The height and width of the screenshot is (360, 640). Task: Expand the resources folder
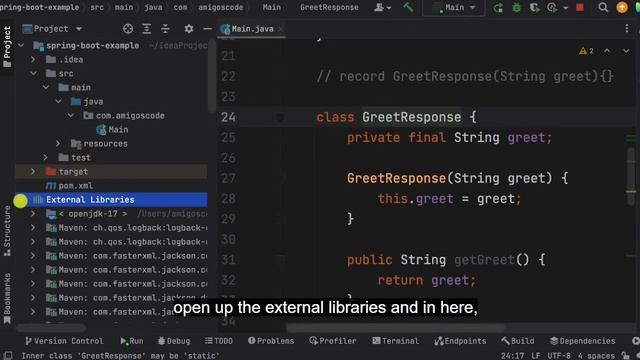[58, 144]
